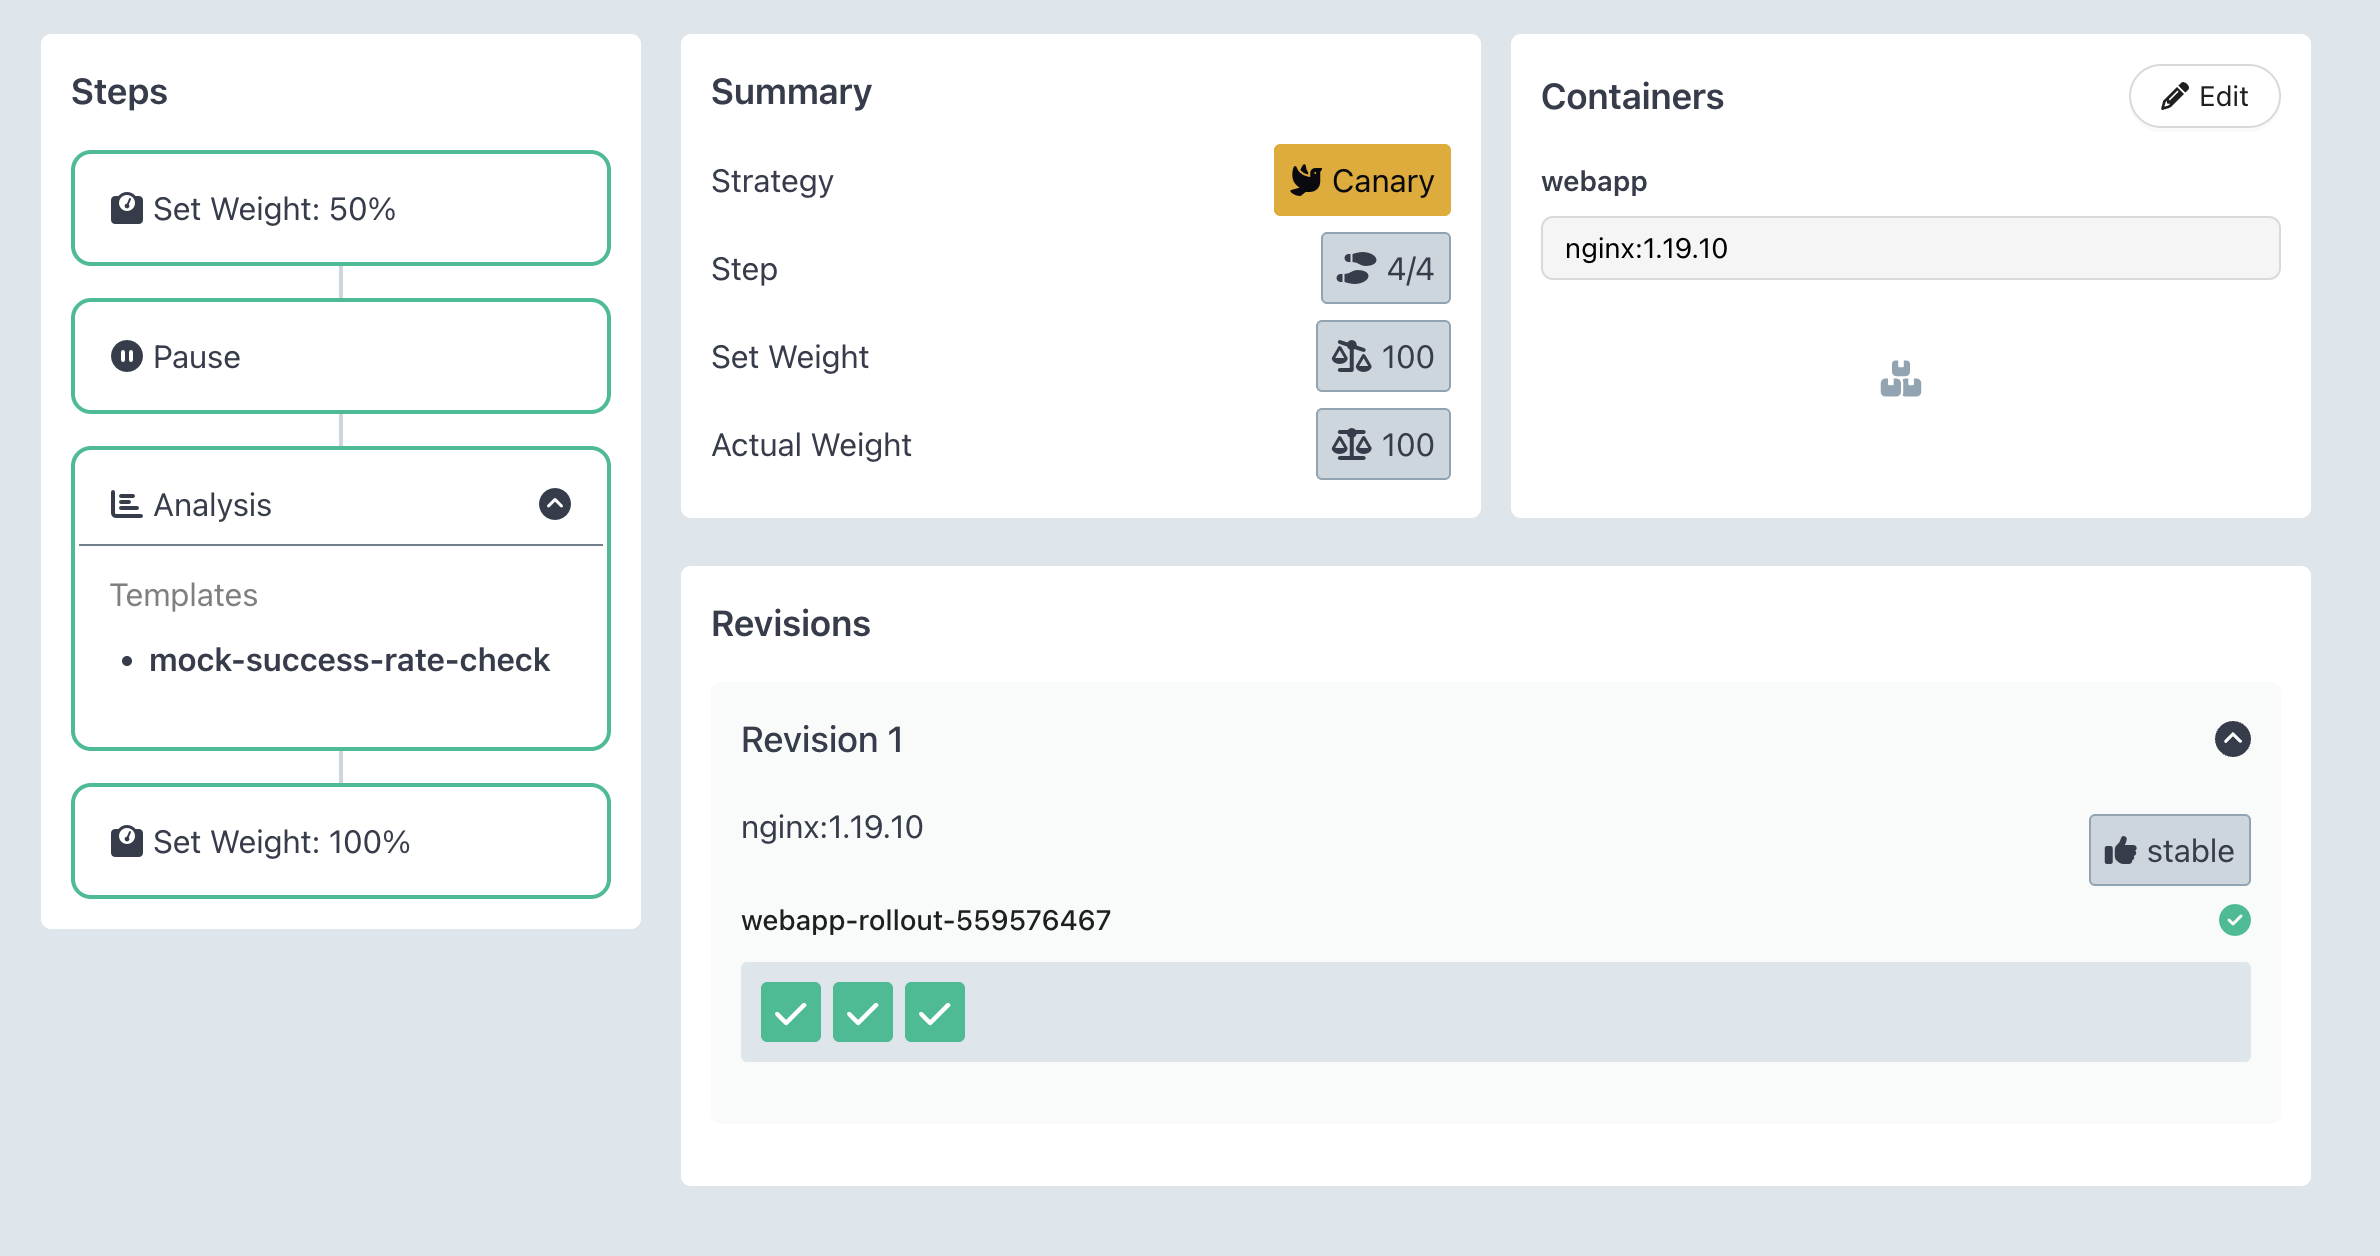2380x1256 pixels.
Task: Click the Canary bird icon
Action: [1305, 180]
